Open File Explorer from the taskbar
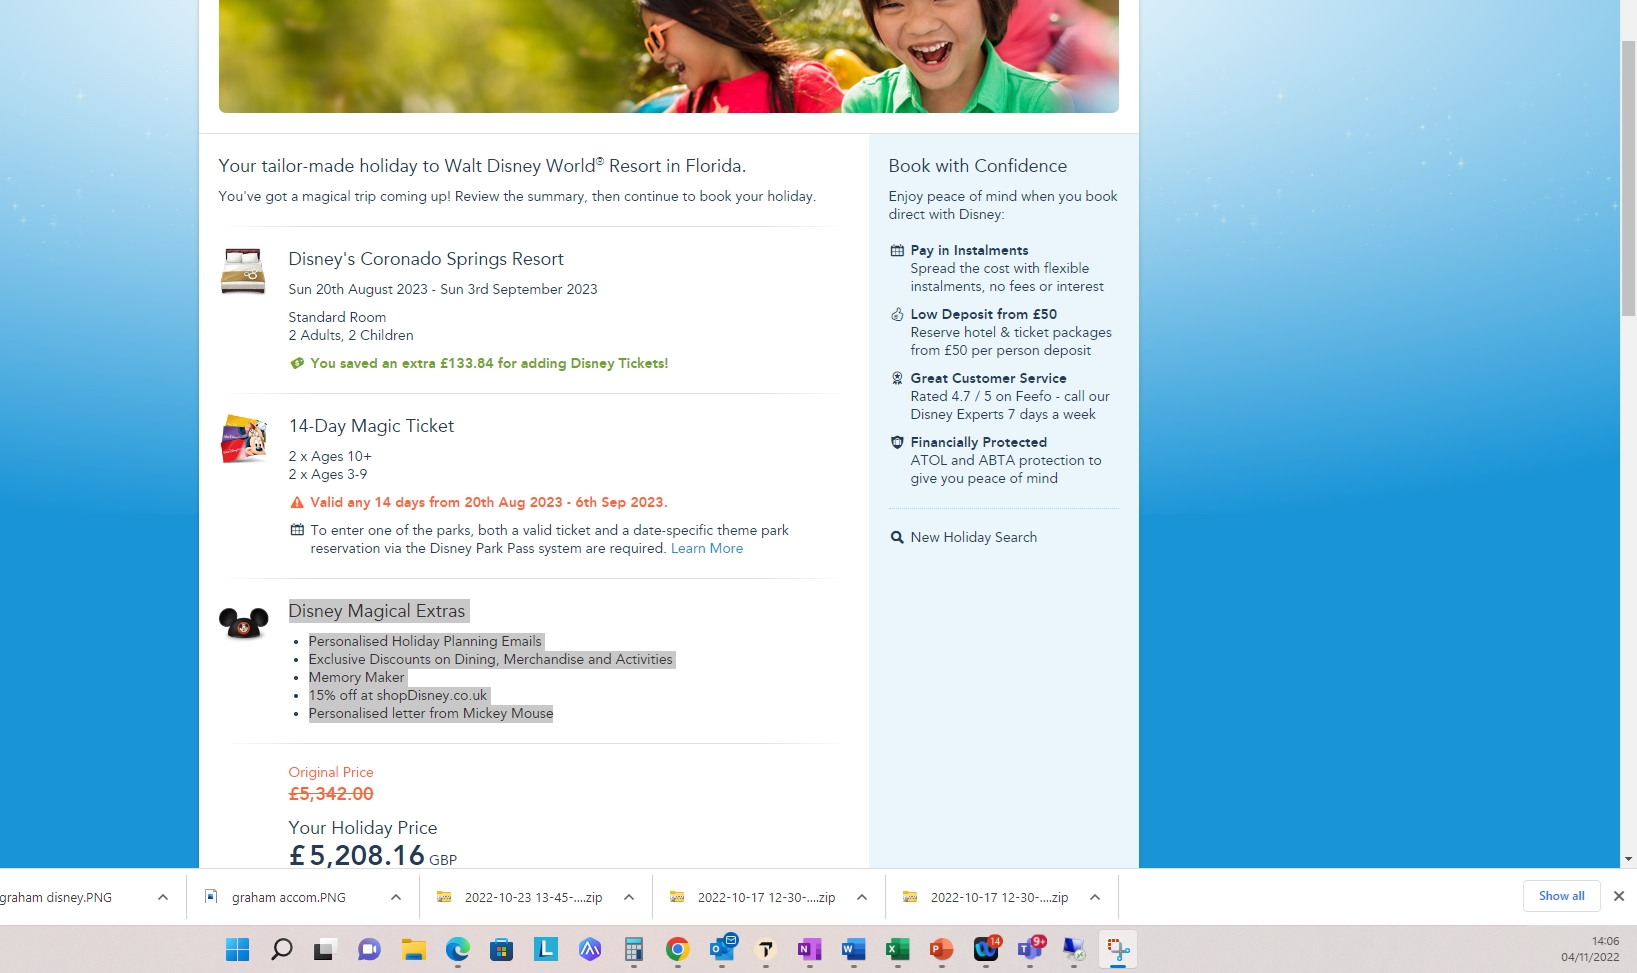The height and width of the screenshot is (973, 1637). (x=413, y=949)
